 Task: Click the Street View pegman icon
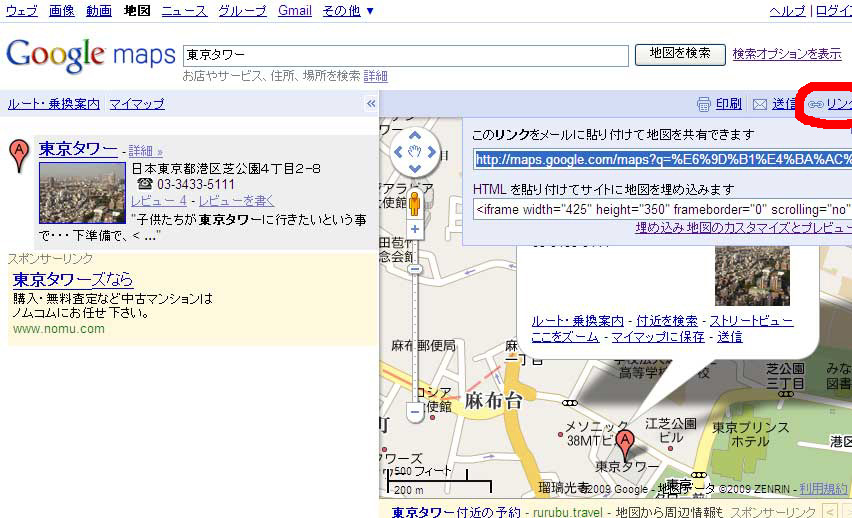click(x=415, y=204)
